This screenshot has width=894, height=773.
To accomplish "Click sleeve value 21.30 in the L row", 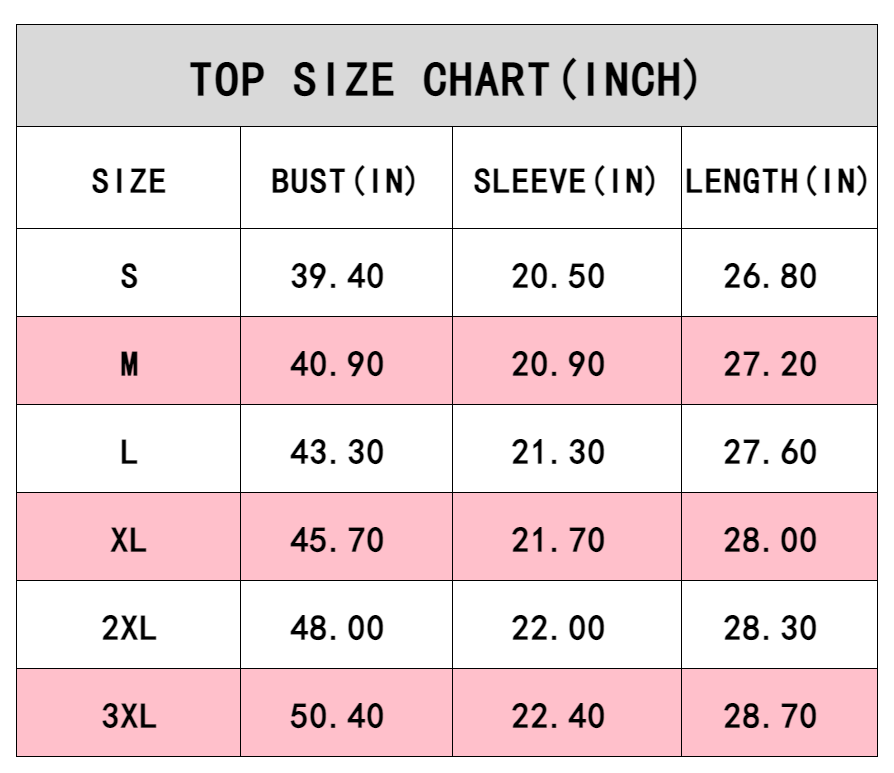I will pyautogui.click(x=558, y=452).
